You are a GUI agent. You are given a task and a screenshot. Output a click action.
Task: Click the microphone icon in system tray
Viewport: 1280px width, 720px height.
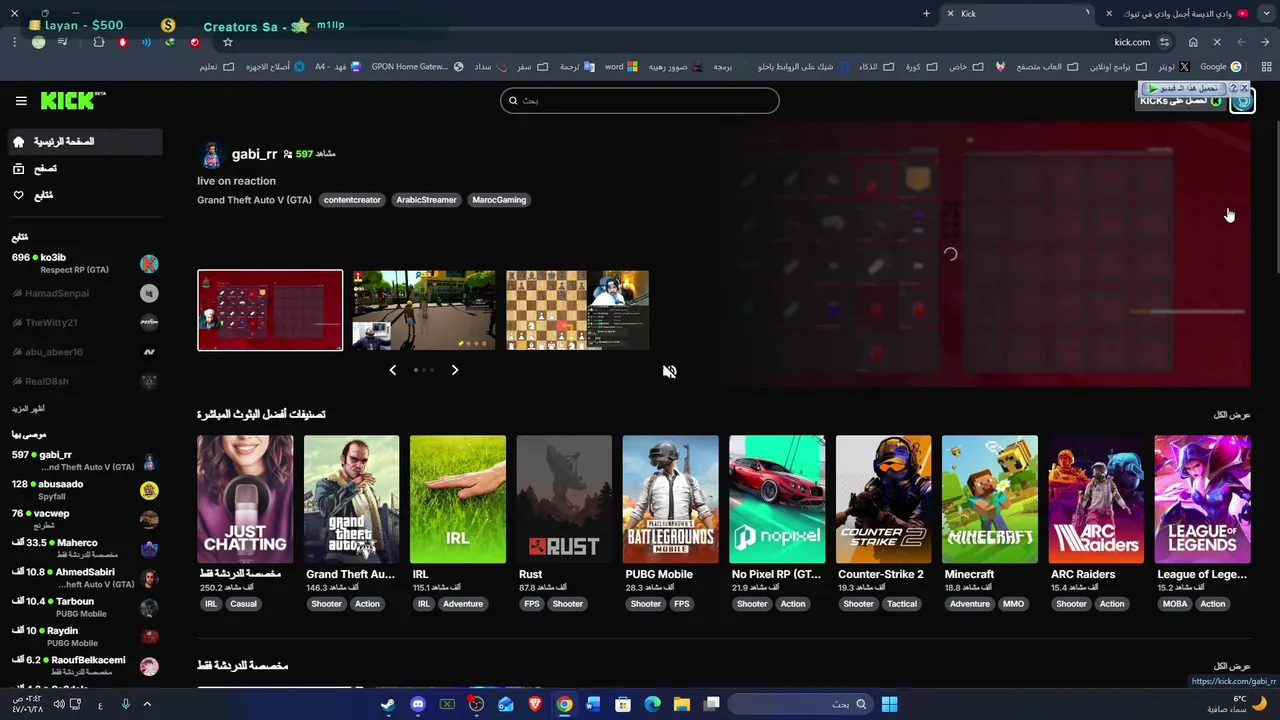(126, 704)
